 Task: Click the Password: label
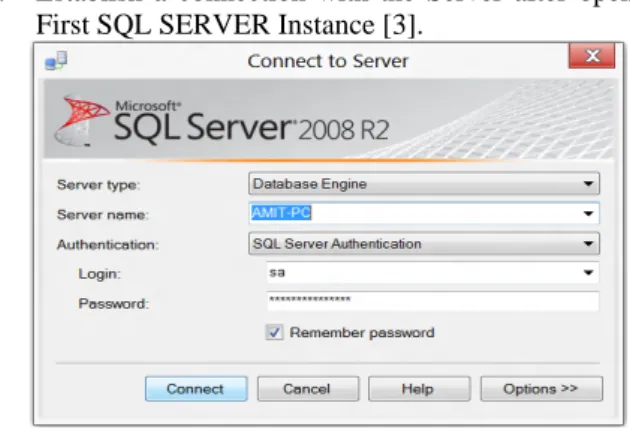(x=114, y=304)
